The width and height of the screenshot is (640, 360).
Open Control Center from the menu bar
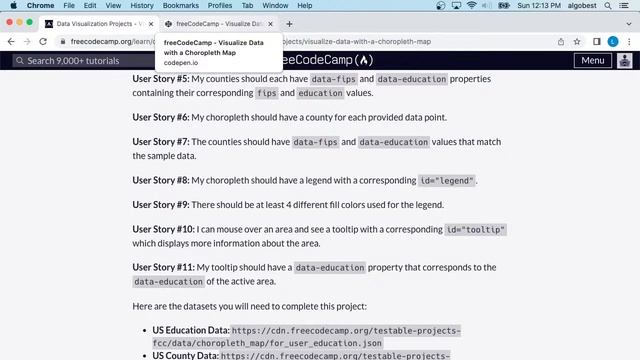[624, 5]
